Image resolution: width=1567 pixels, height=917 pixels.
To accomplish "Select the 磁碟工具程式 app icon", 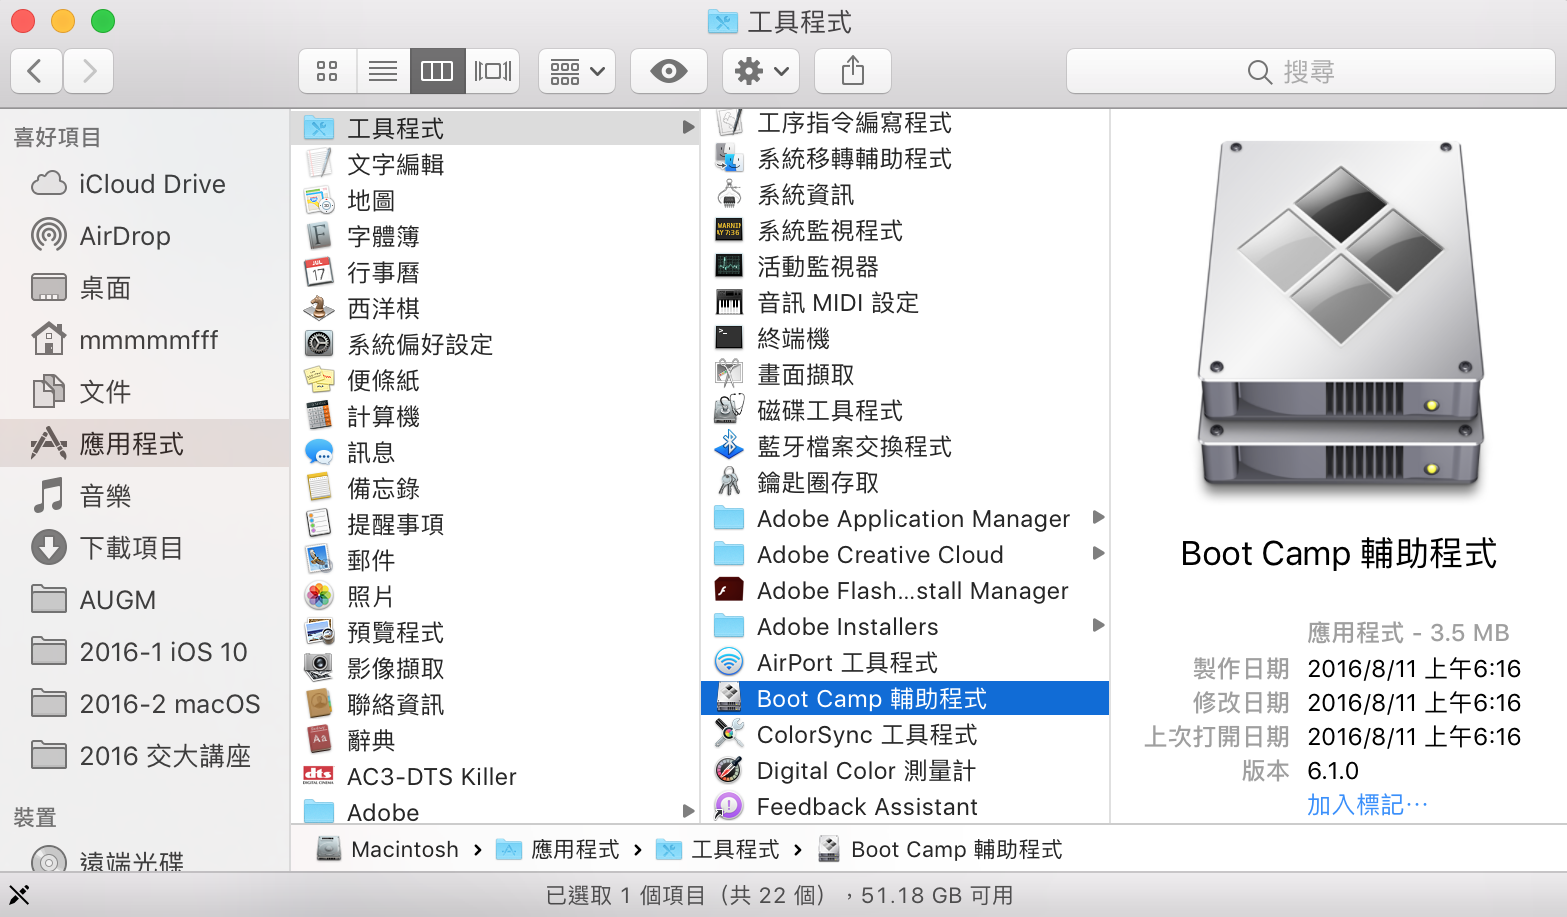I will (x=729, y=410).
